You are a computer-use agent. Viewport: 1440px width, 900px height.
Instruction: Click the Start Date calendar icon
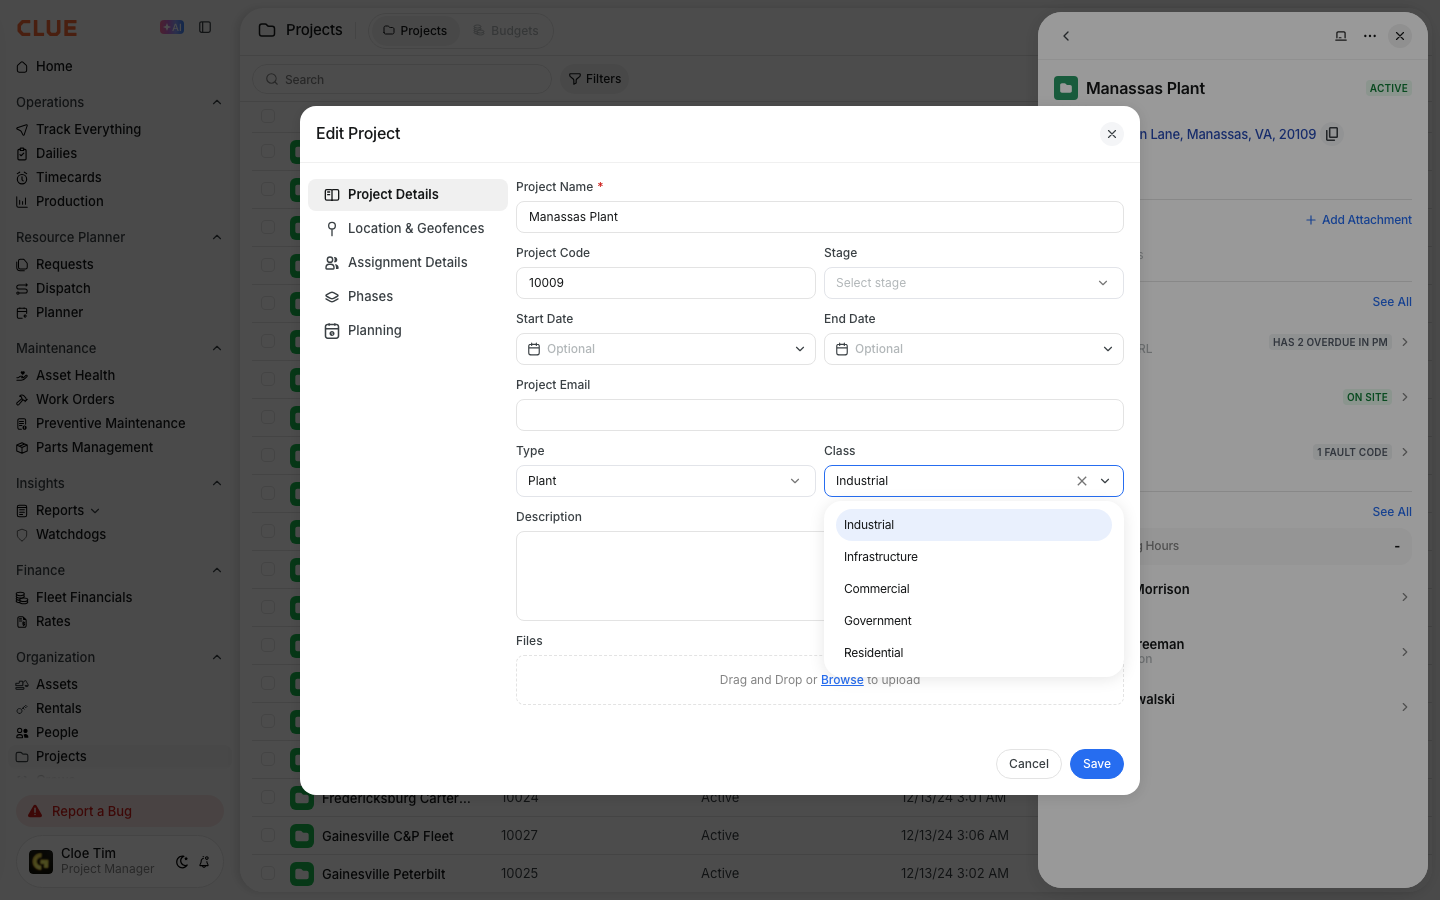[534, 349]
